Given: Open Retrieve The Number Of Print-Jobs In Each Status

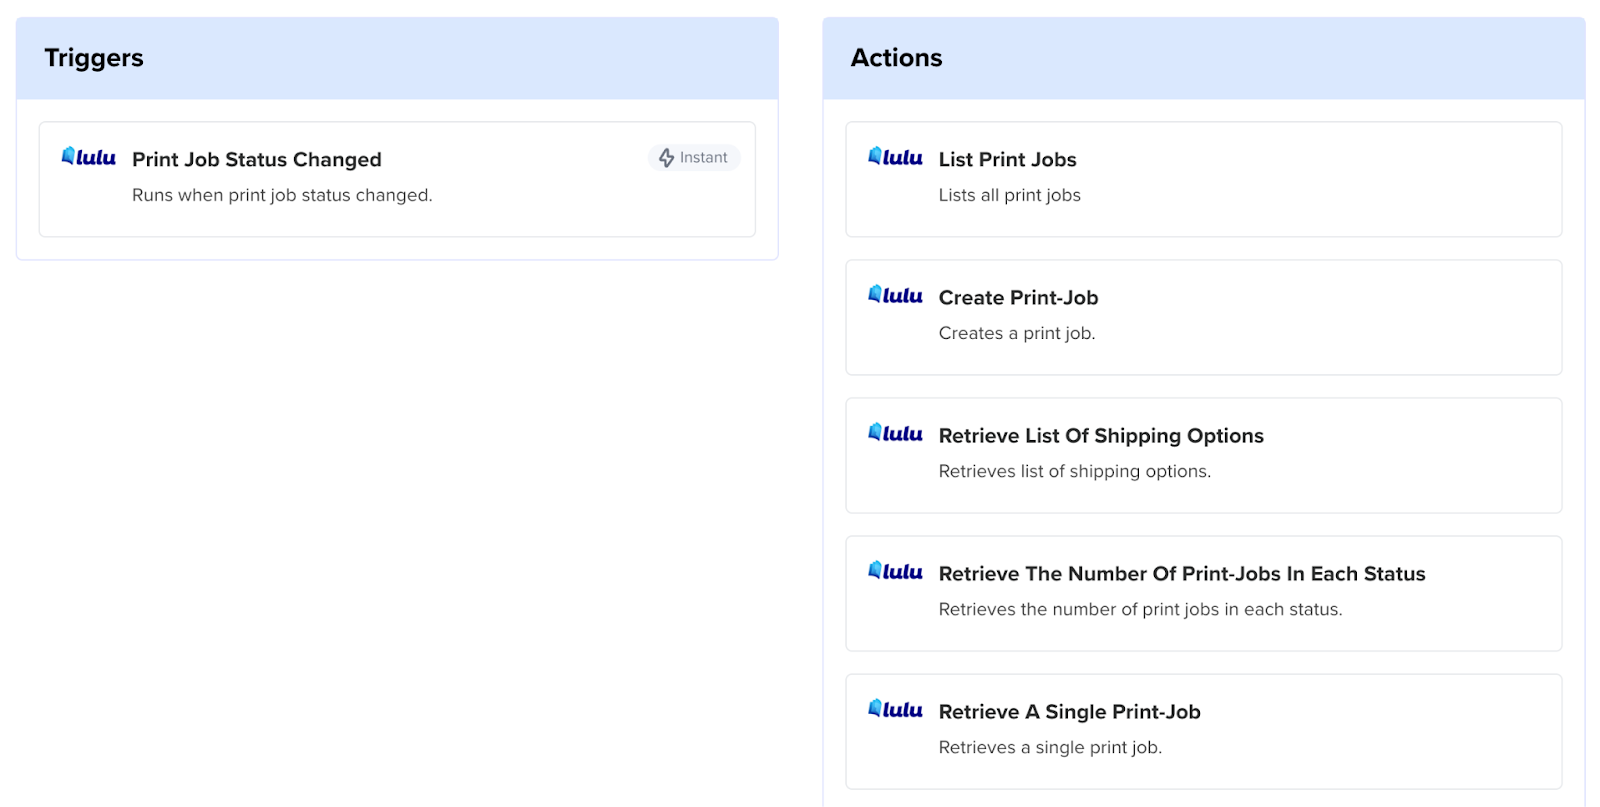Looking at the screenshot, I should tap(1182, 574).
